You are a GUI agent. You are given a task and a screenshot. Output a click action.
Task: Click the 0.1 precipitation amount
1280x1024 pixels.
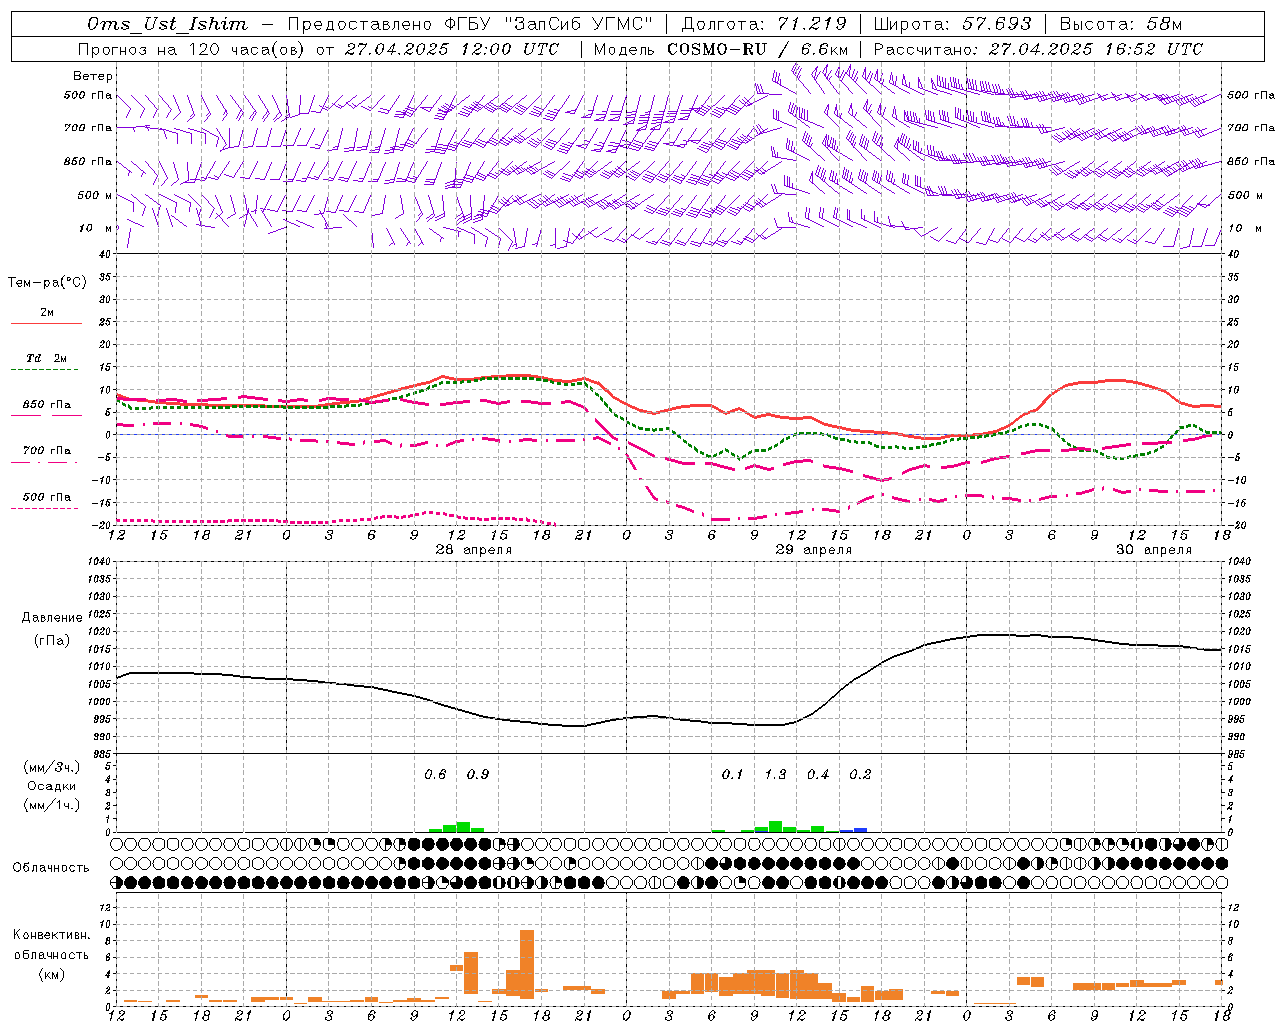[x=733, y=774]
